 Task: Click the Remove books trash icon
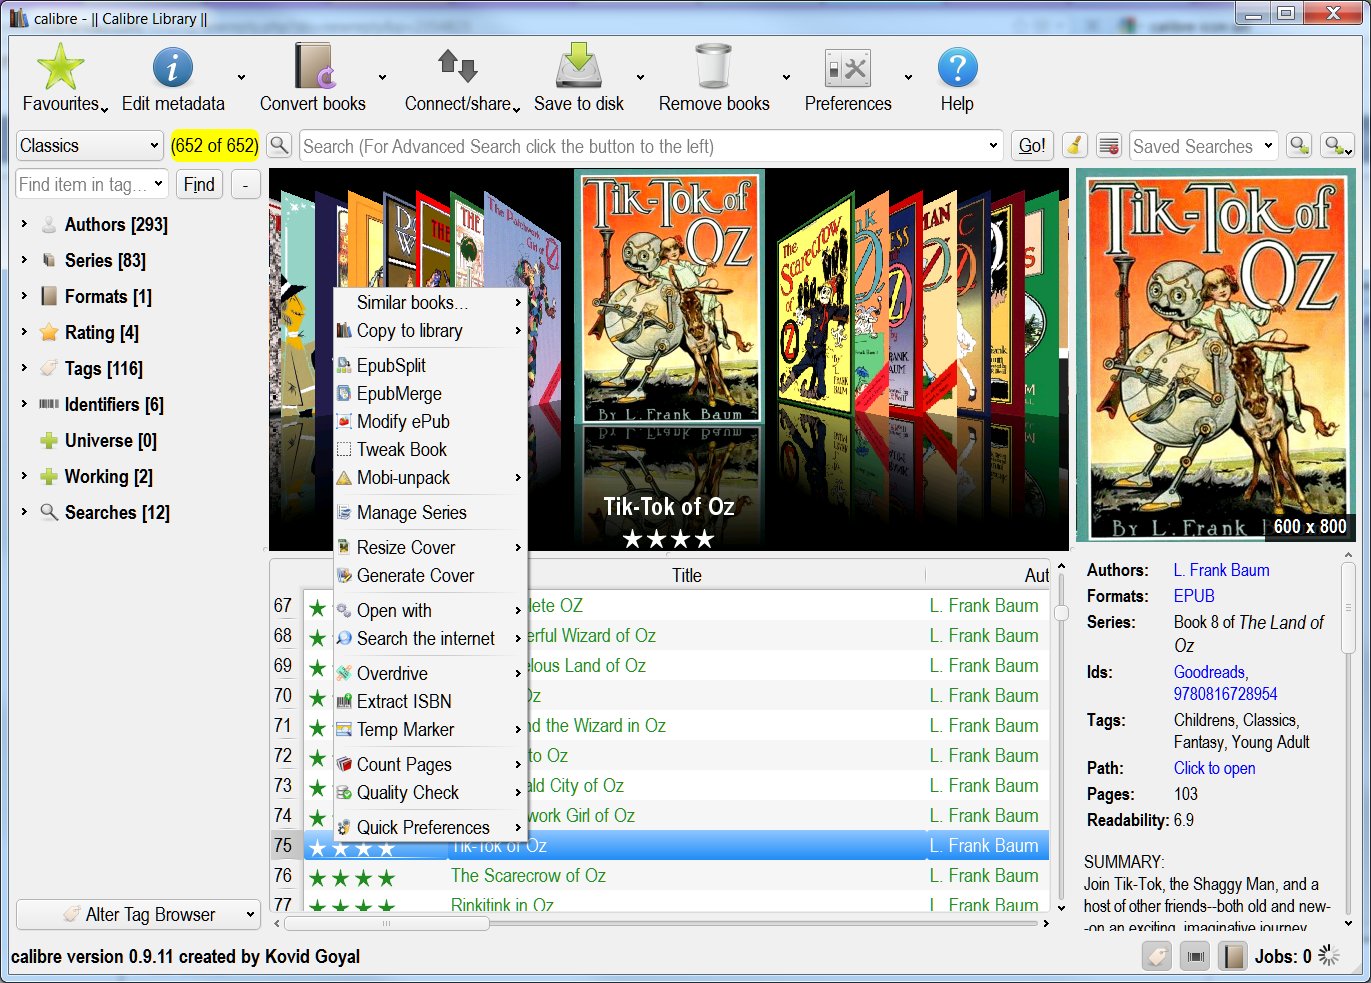[x=714, y=67]
